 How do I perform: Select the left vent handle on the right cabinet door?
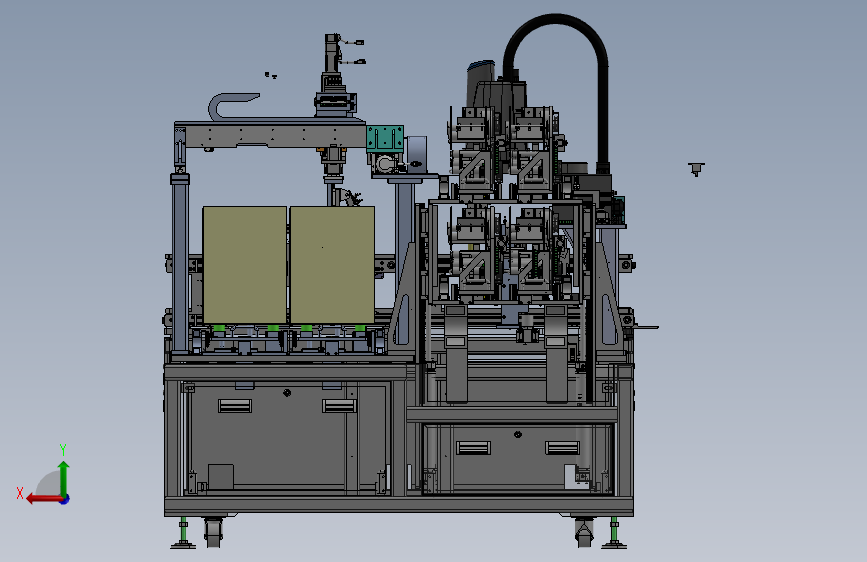point(473,447)
